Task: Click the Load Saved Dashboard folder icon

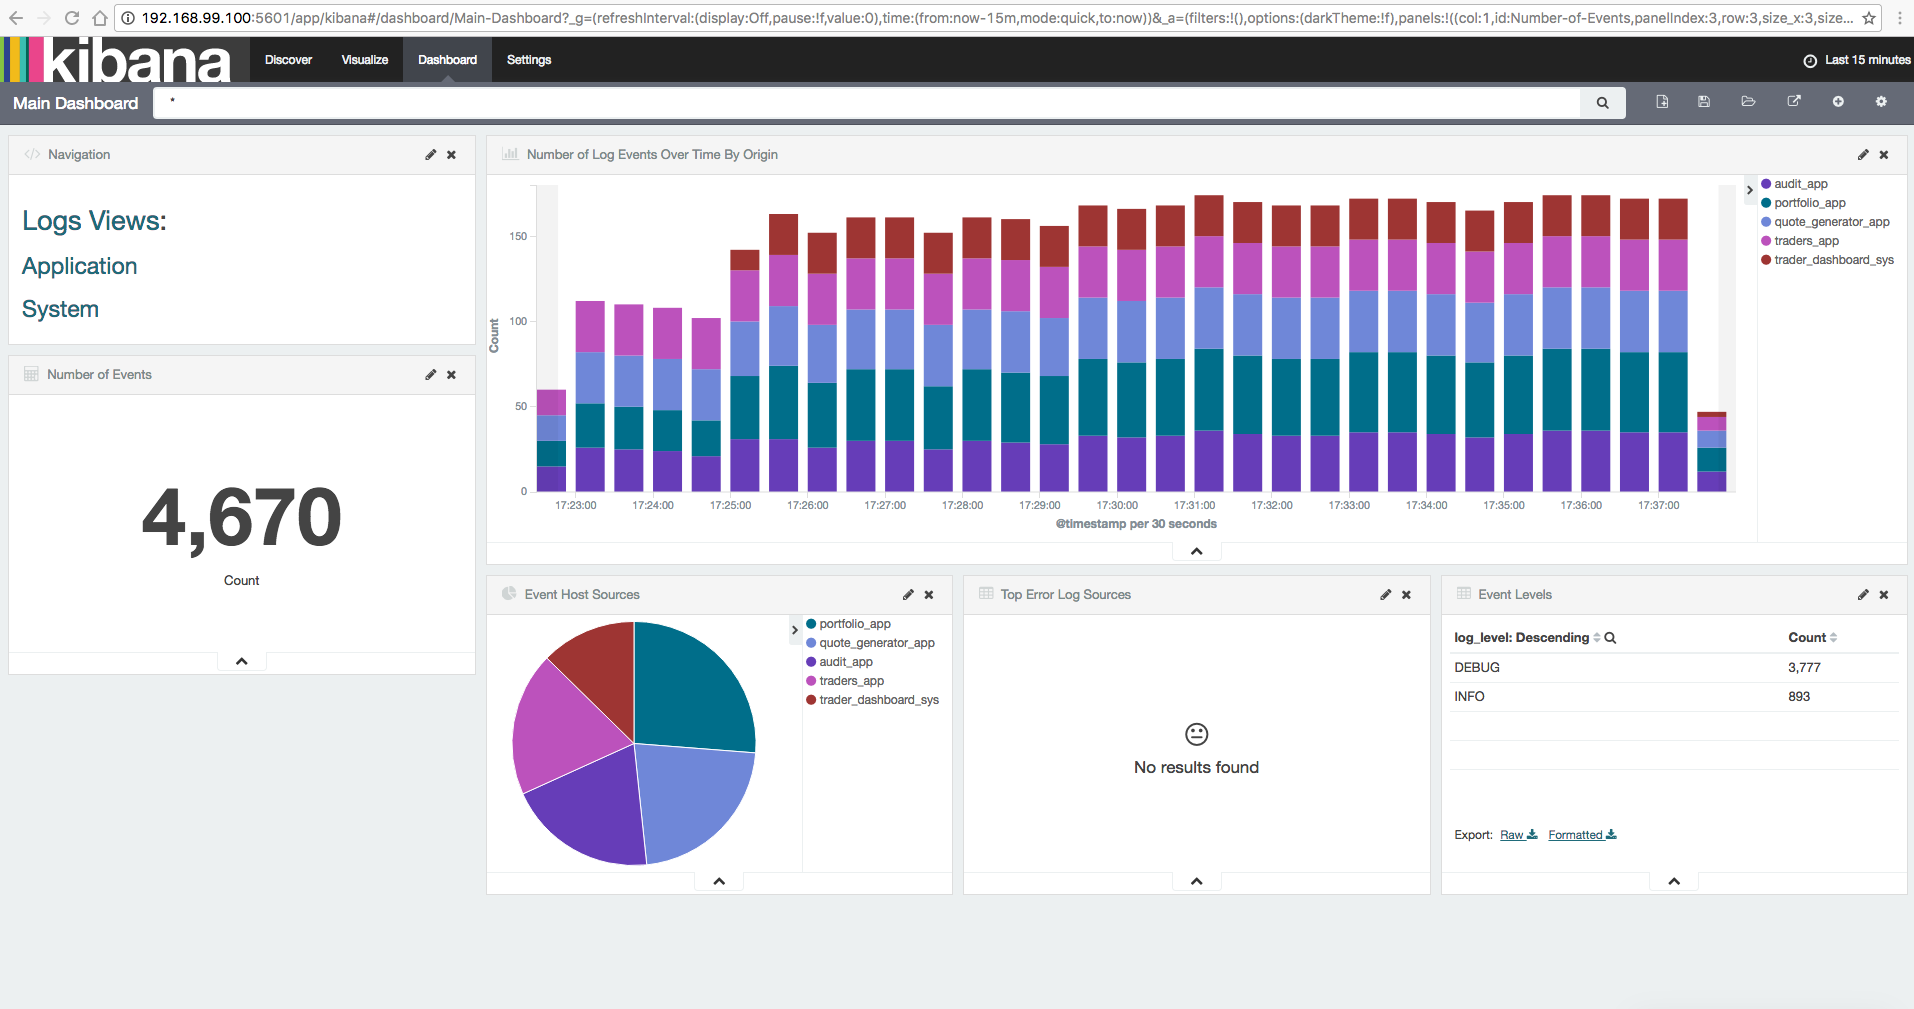Action: pos(1748,102)
